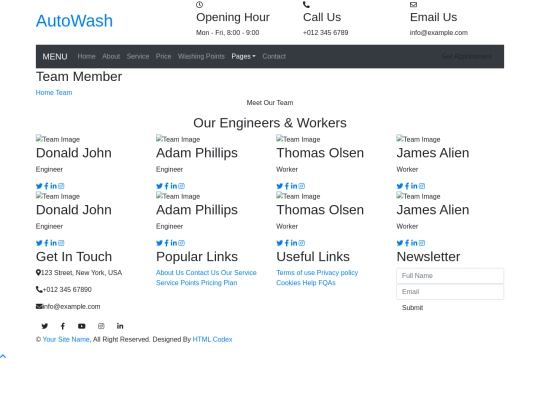540x405 pixels.
Task: Open Help link in footer
Action: [x=309, y=283]
